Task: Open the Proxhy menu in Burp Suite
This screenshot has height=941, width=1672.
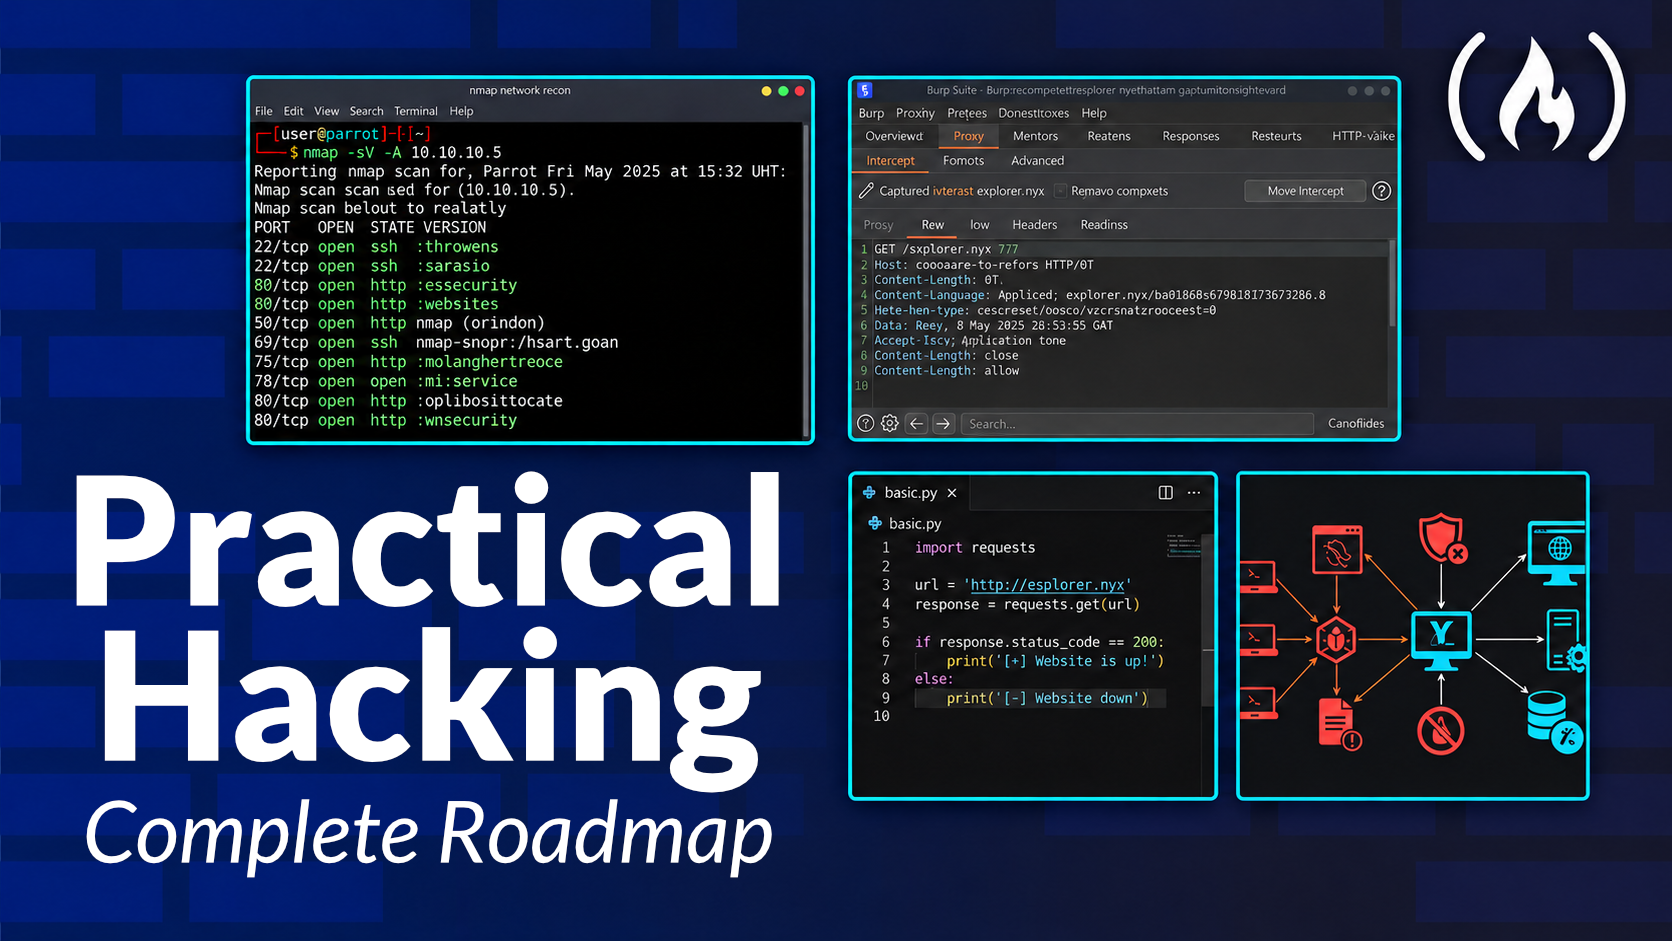Action: 915,113
